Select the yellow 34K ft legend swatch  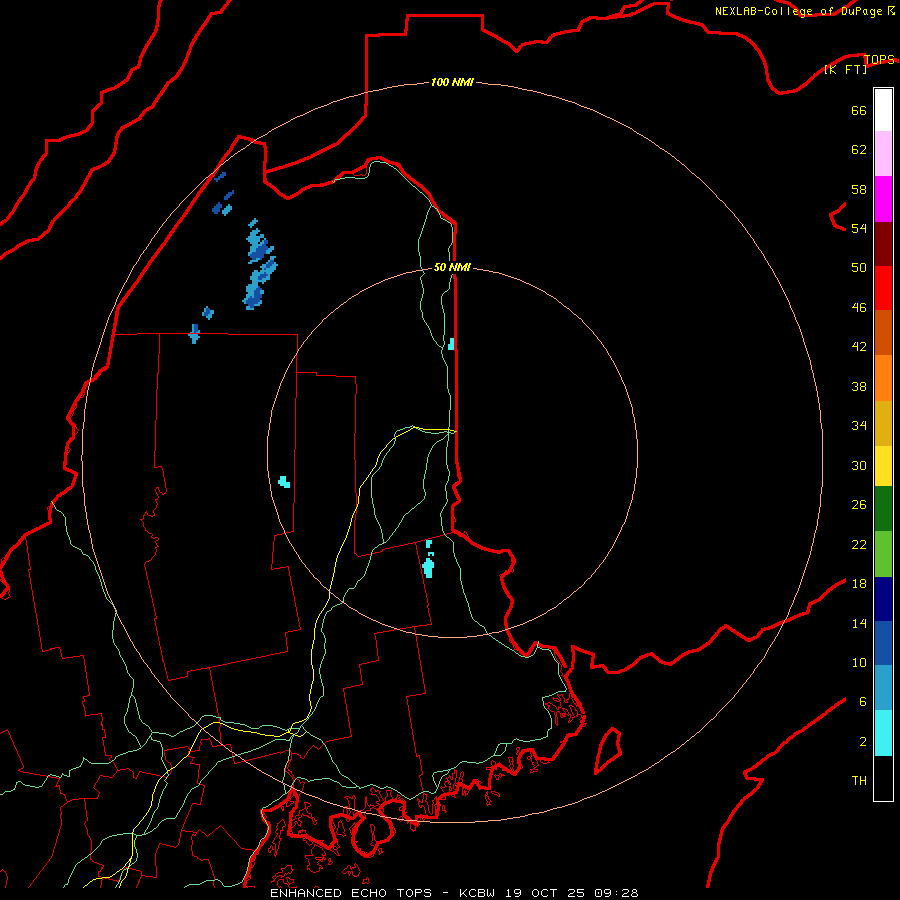click(883, 466)
